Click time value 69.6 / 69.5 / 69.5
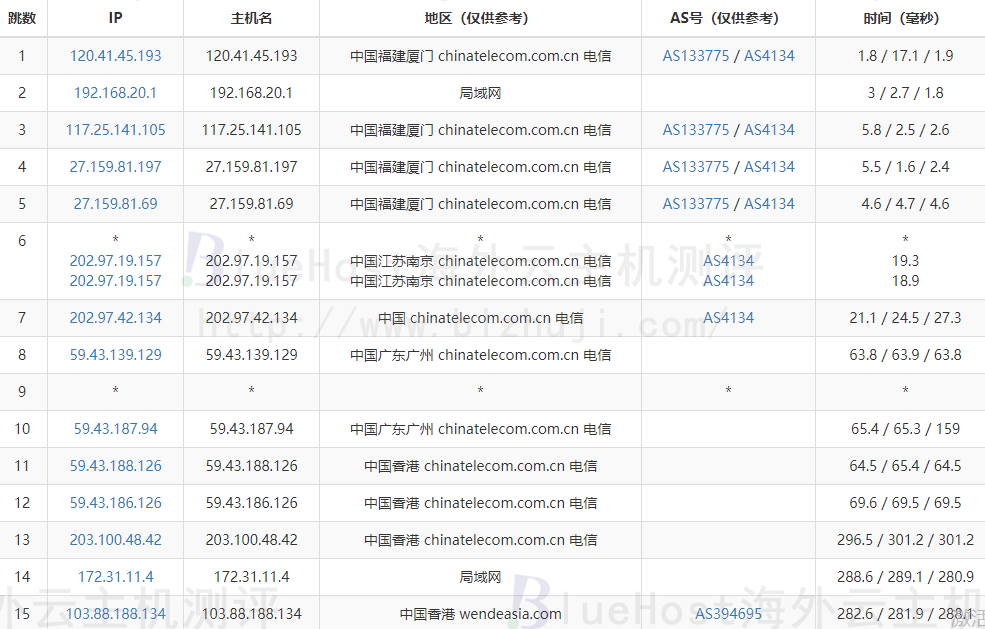 (x=905, y=503)
